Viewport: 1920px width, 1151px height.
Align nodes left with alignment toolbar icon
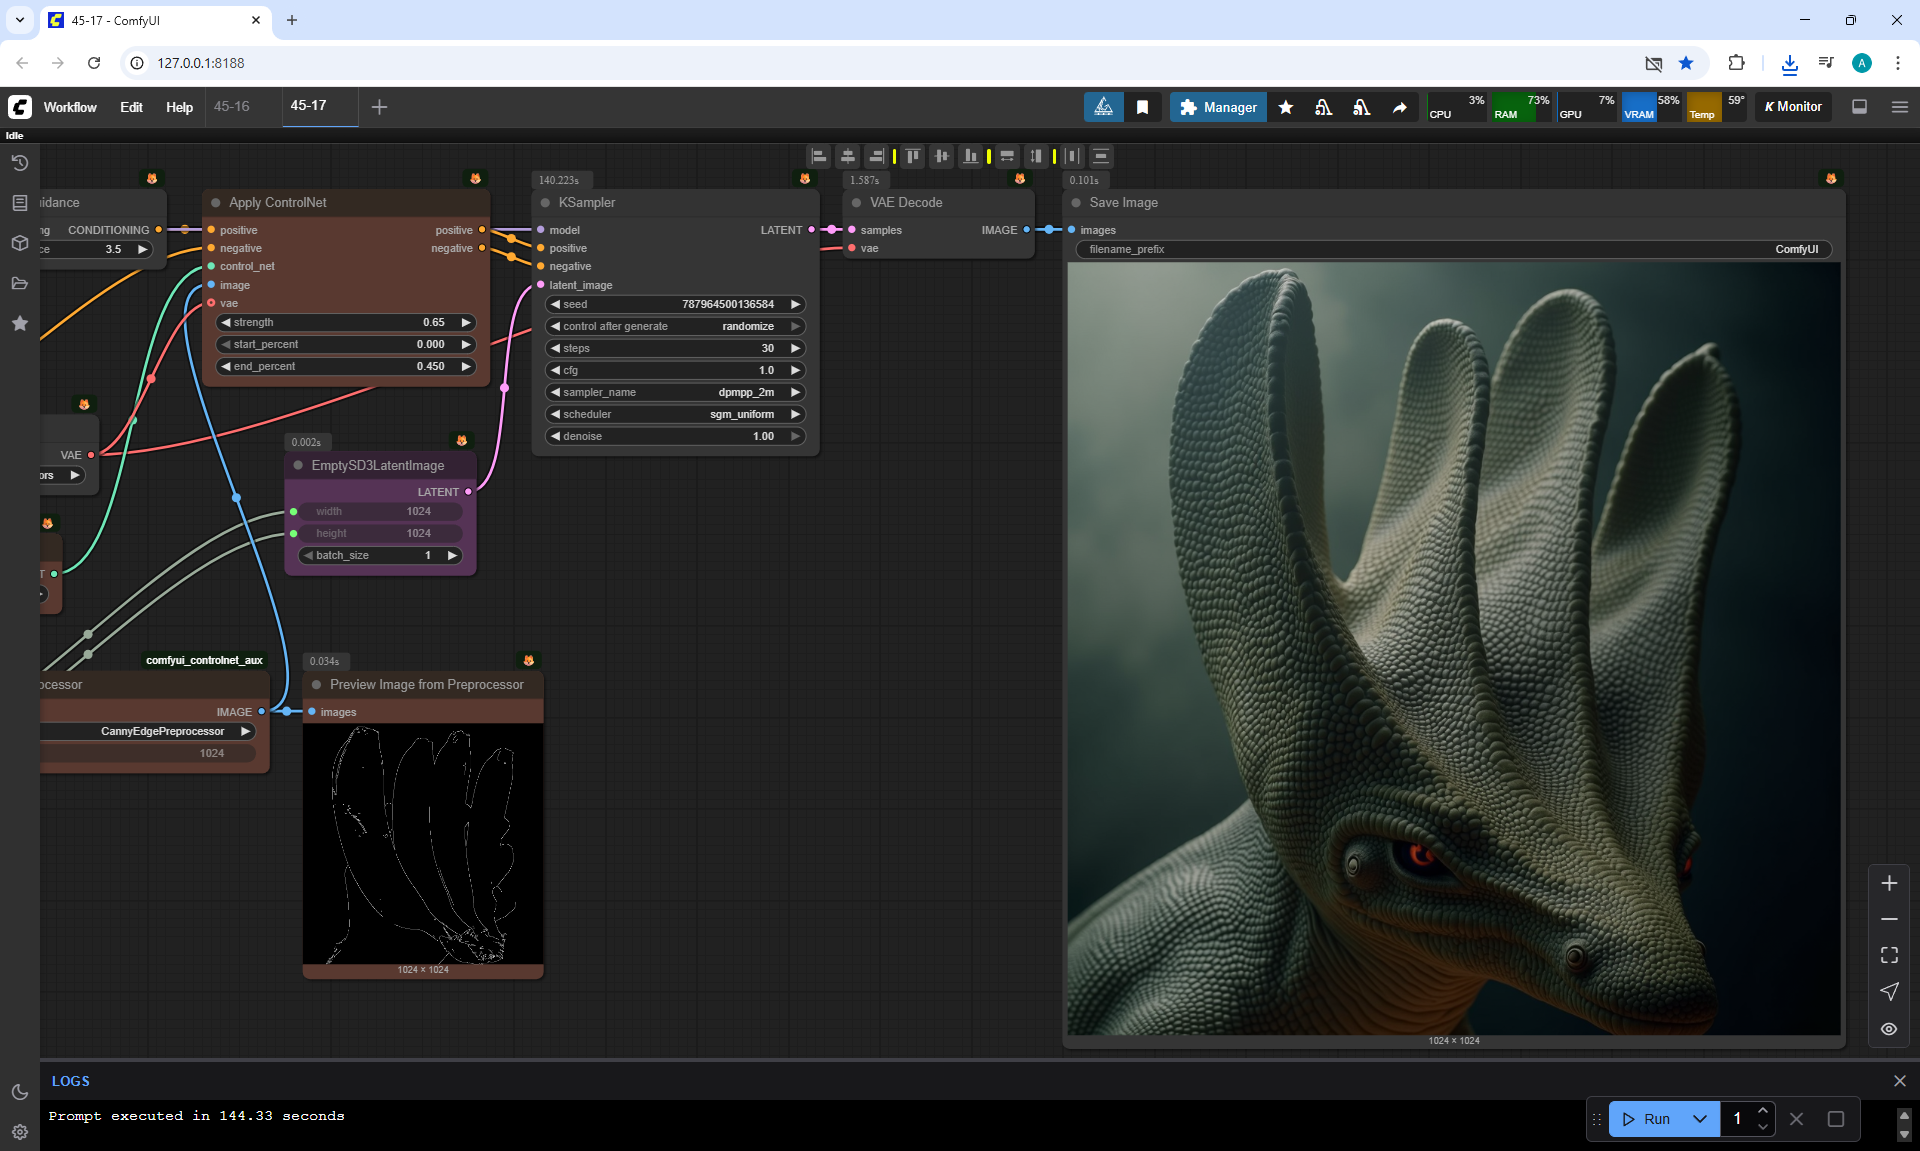[x=819, y=156]
